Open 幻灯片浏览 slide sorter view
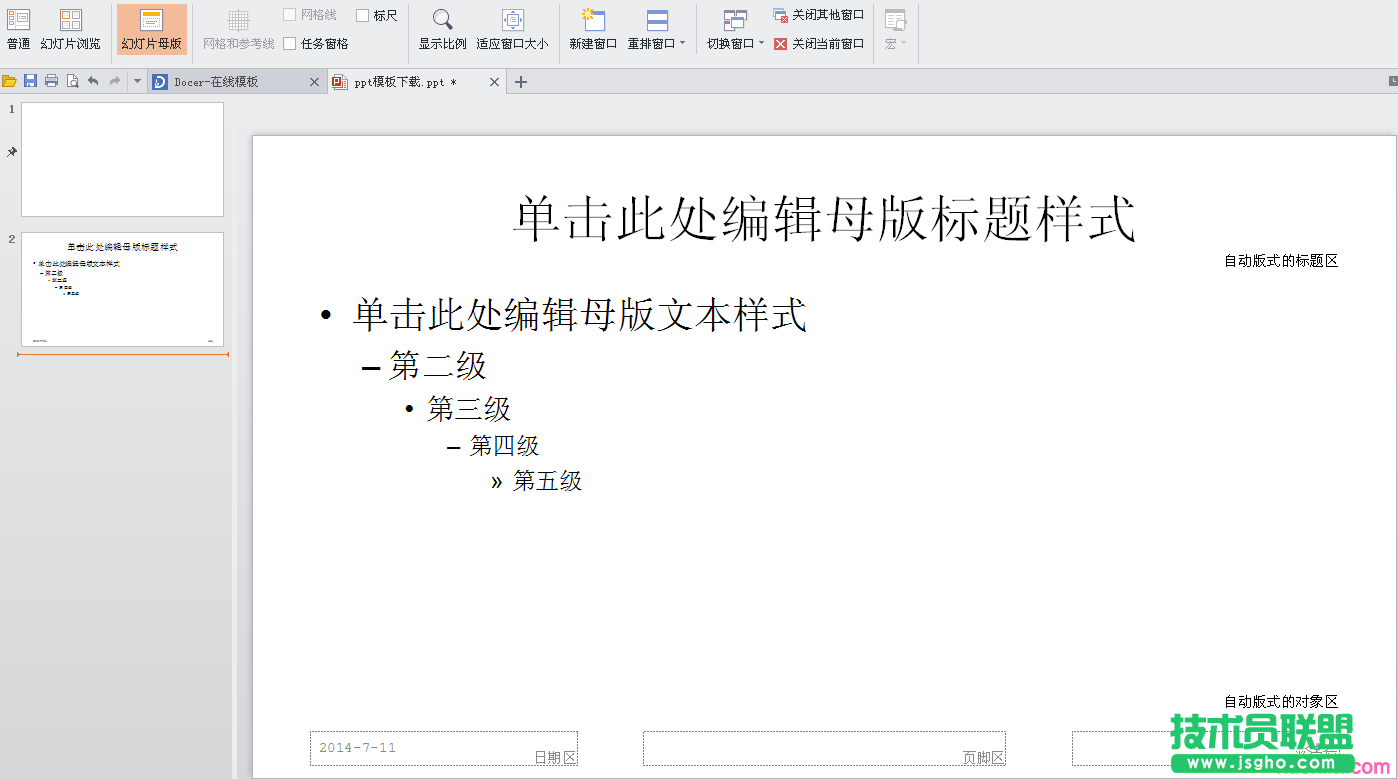This screenshot has height=779, width=1398. (x=71, y=27)
